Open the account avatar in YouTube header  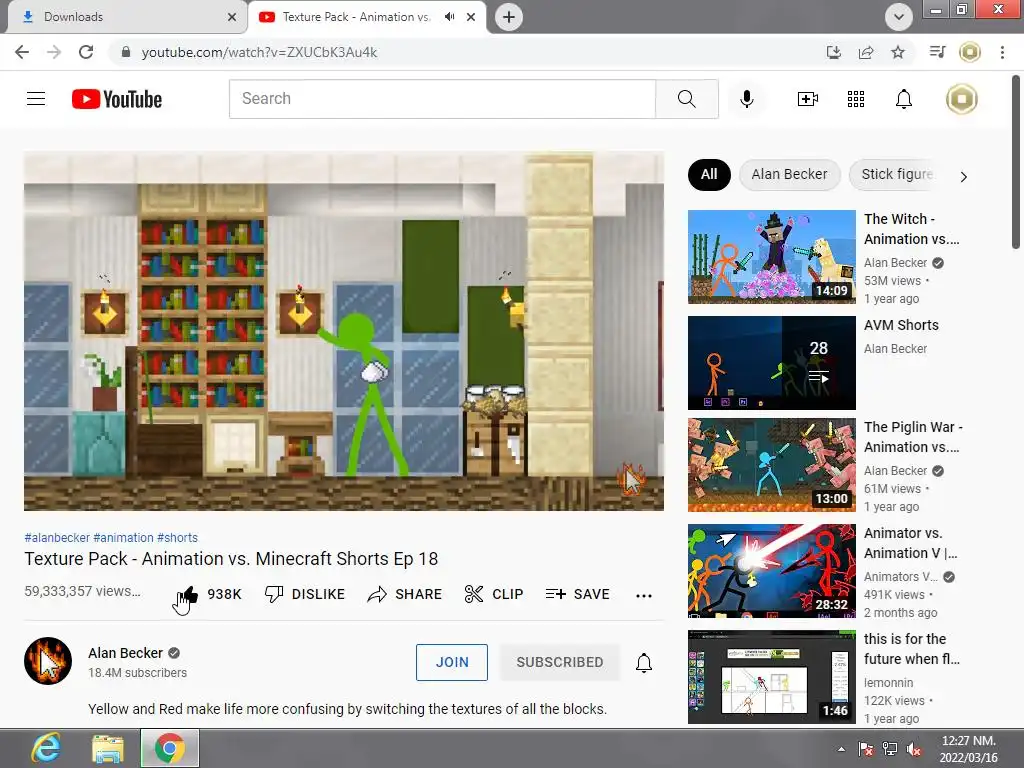(x=961, y=99)
